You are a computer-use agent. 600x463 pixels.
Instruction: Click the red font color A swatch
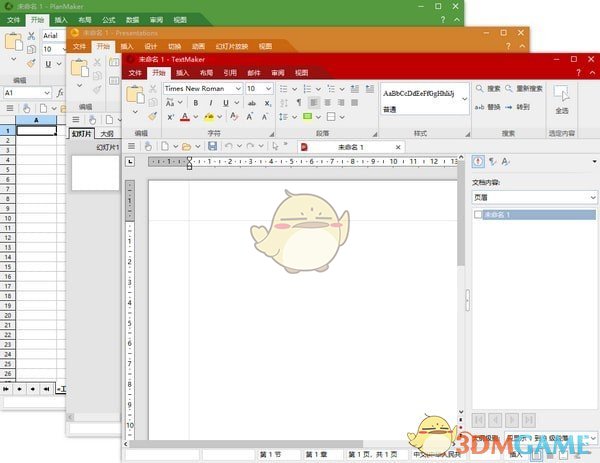[x=185, y=117]
